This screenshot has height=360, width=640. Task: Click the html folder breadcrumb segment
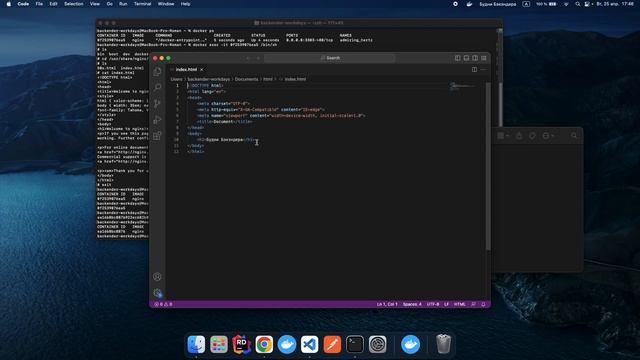click(x=268, y=79)
